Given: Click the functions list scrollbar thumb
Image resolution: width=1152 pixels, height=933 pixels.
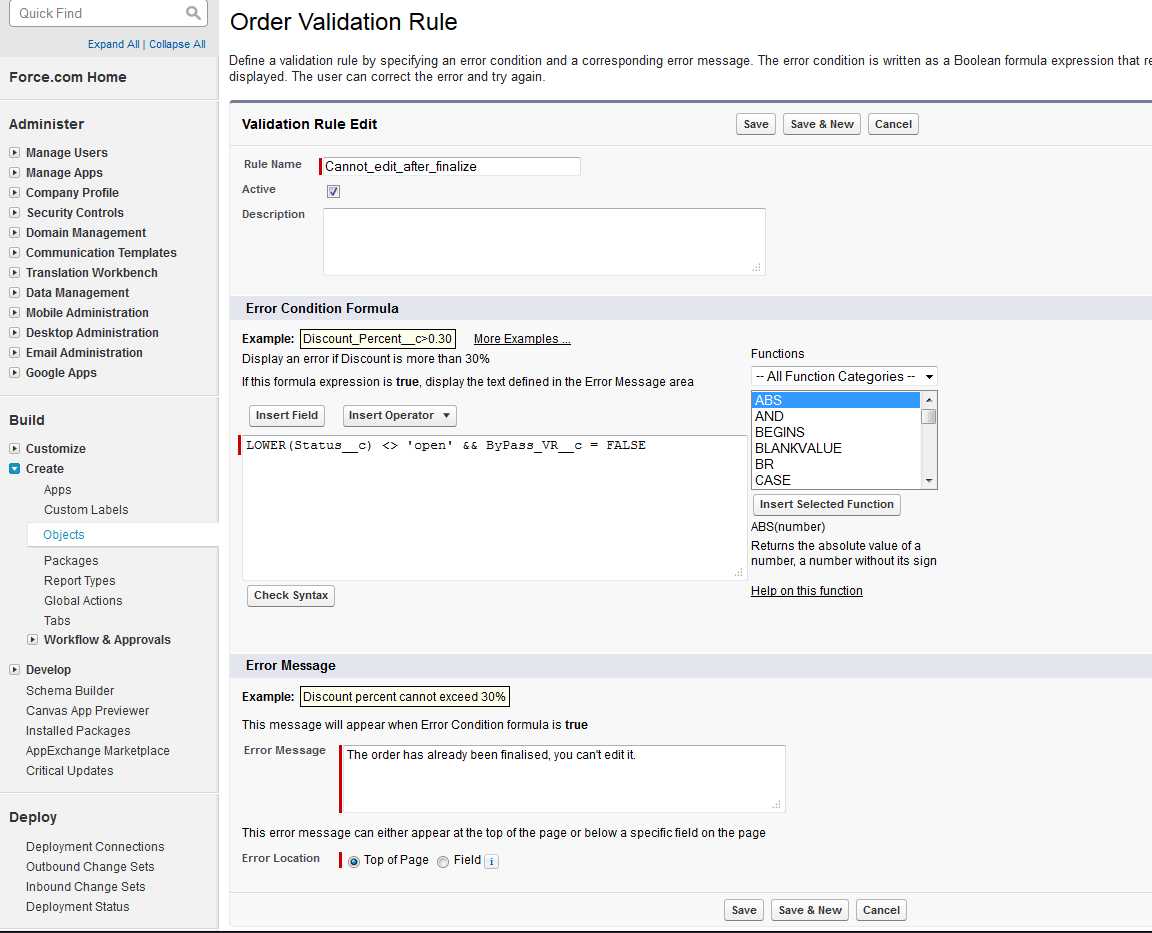Looking at the screenshot, I should pos(929,417).
